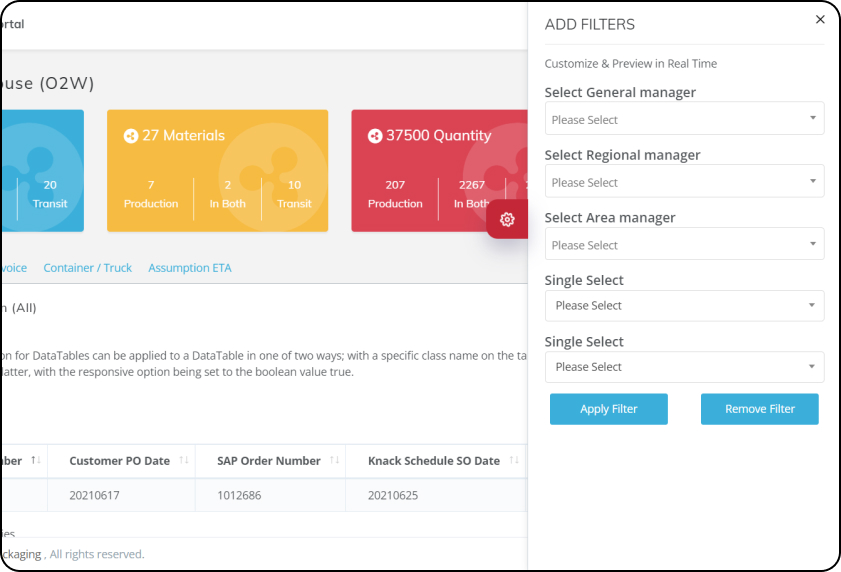Expand Select Area manager dropdown
Image resolution: width=841 pixels, height=572 pixels.
(684, 244)
